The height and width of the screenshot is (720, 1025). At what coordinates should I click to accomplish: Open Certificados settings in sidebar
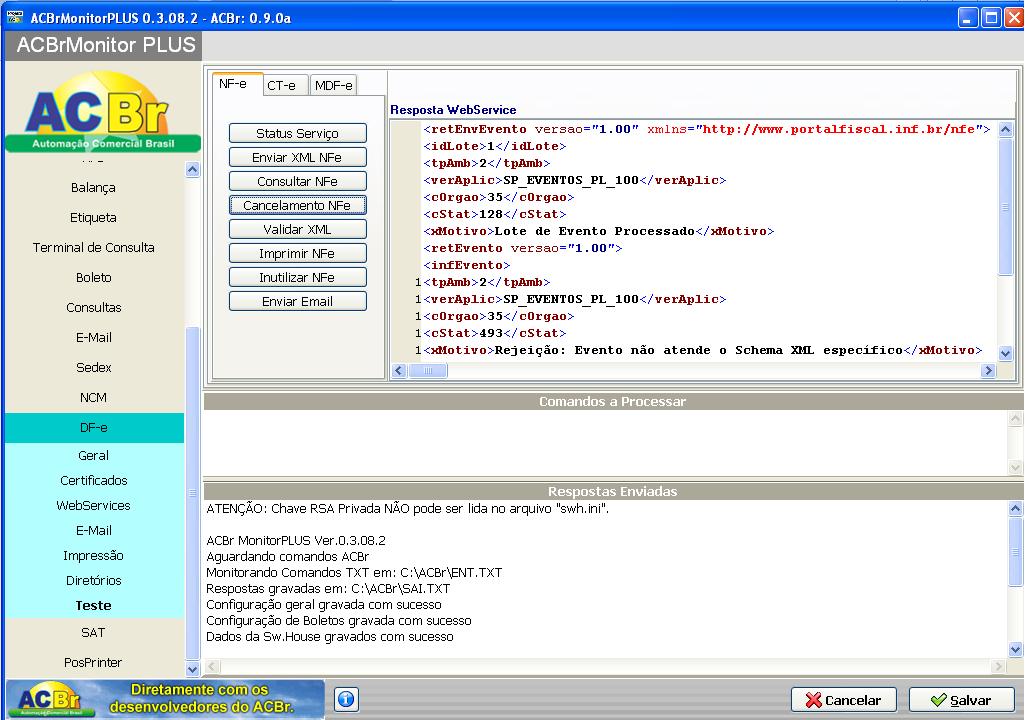[93, 481]
